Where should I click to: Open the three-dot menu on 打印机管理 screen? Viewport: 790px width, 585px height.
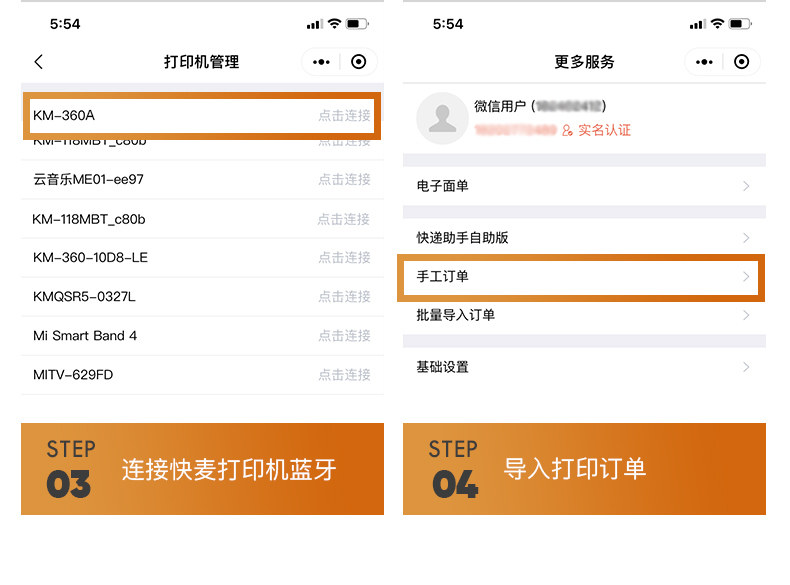pos(321,62)
